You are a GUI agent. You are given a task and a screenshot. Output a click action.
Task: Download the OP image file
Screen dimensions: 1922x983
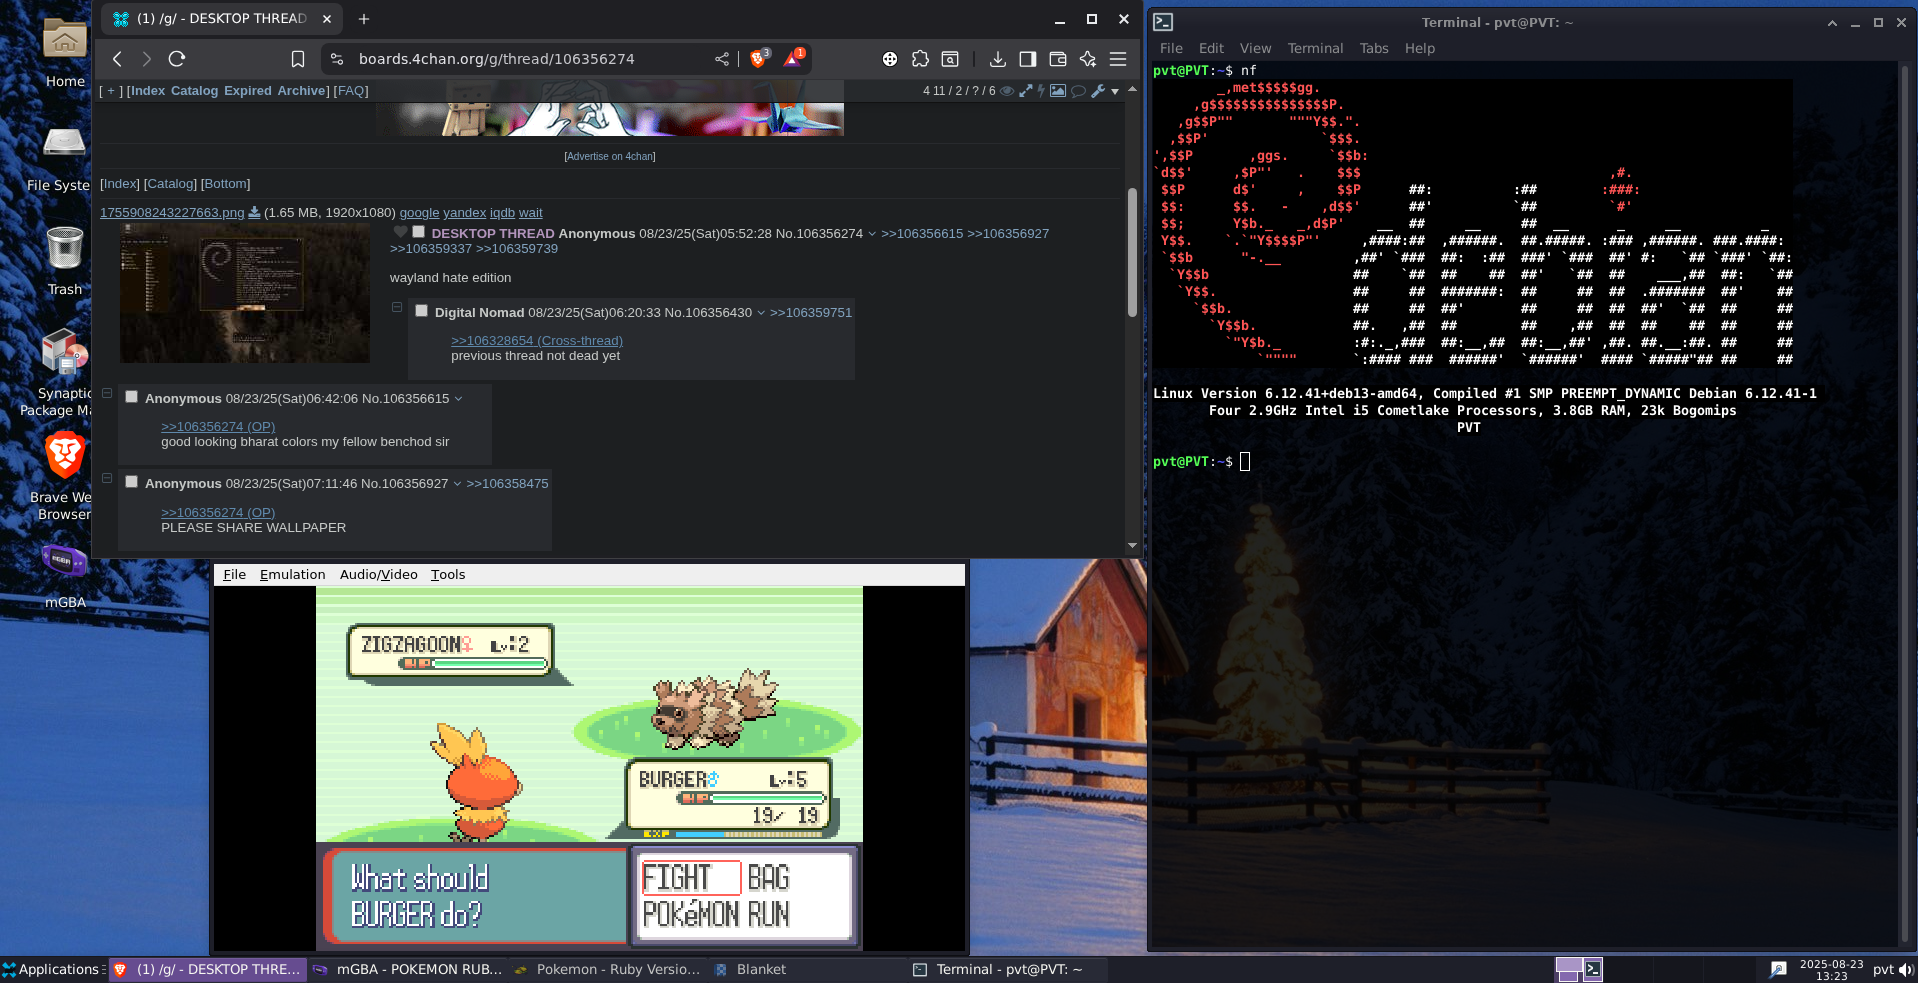pyautogui.click(x=254, y=212)
